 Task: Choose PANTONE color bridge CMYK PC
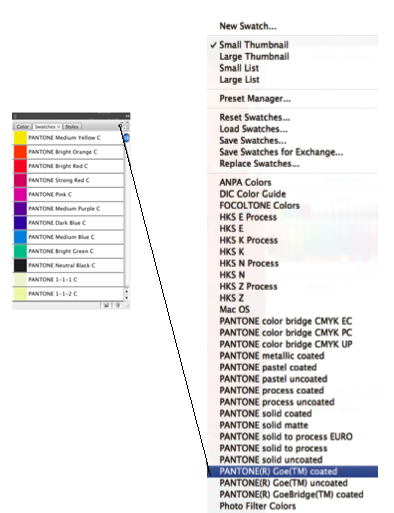(286, 333)
